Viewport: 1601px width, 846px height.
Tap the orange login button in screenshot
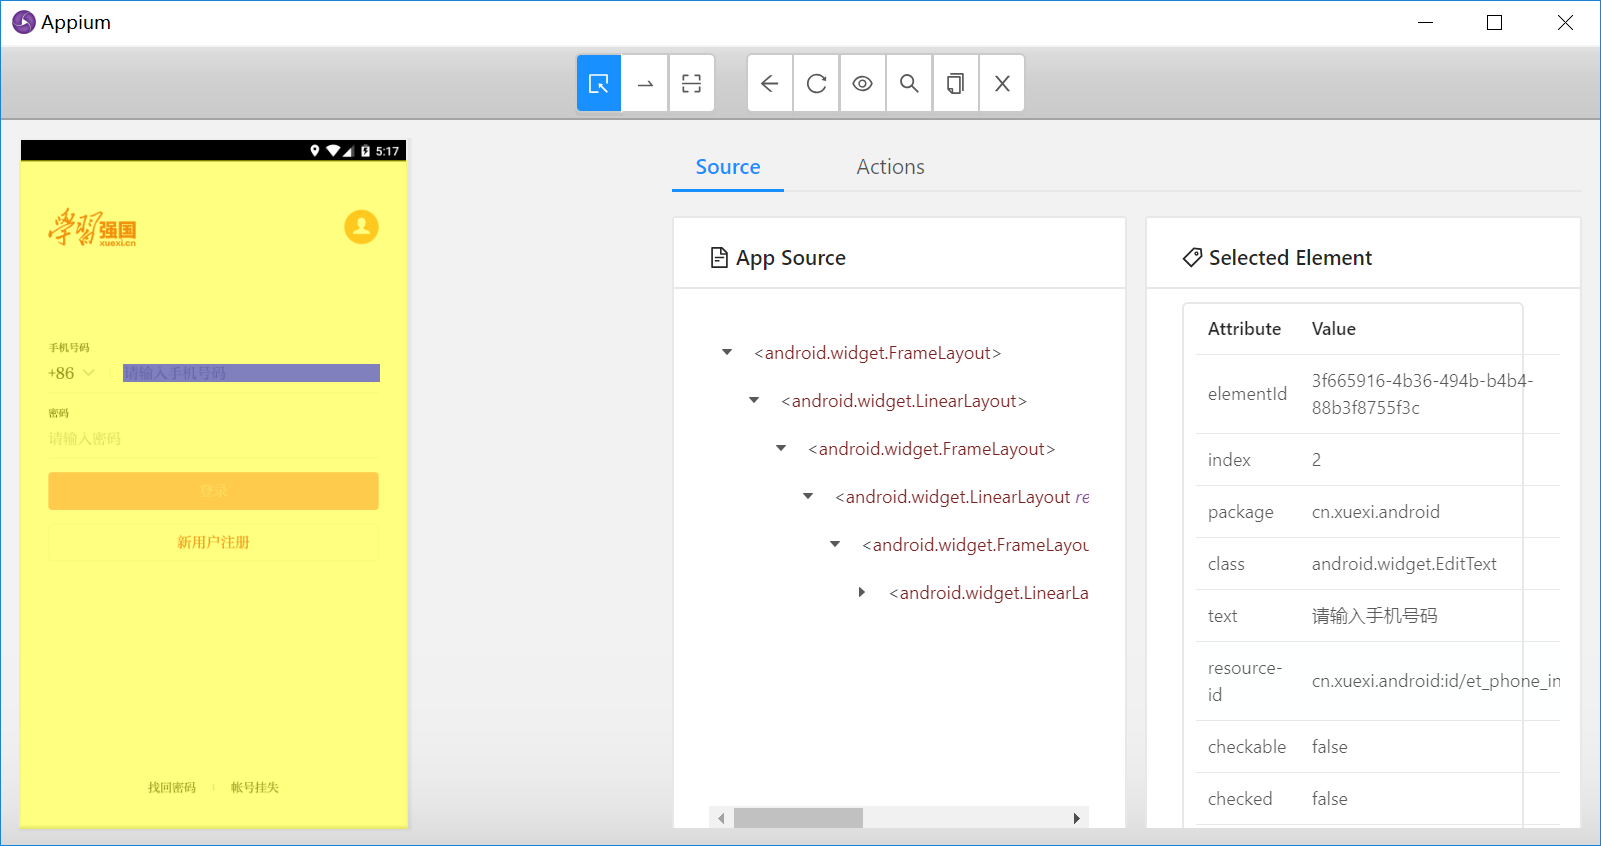tap(213, 491)
